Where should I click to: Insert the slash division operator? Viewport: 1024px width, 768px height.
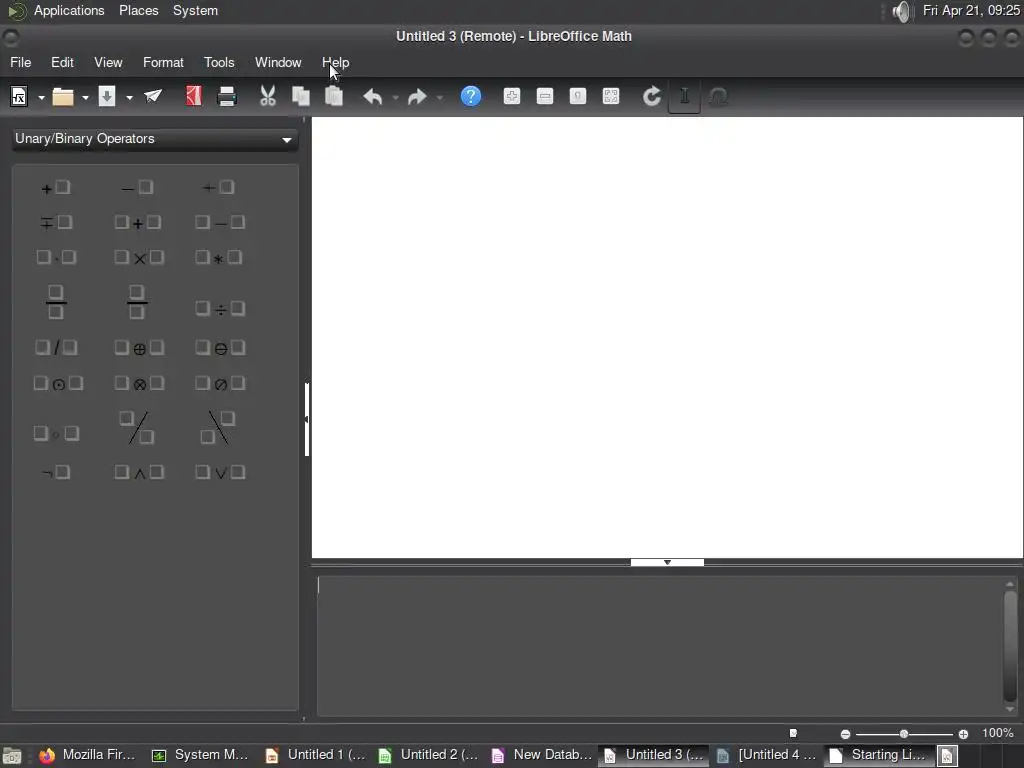click(56, 347)
